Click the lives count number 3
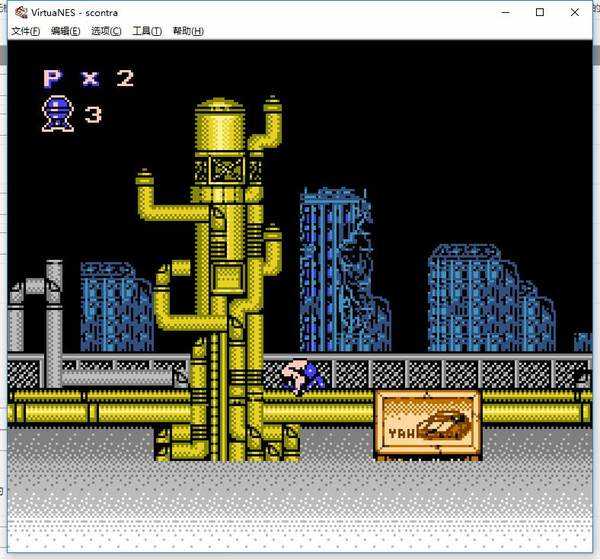 pyautogui.click(x=93, y=114)
